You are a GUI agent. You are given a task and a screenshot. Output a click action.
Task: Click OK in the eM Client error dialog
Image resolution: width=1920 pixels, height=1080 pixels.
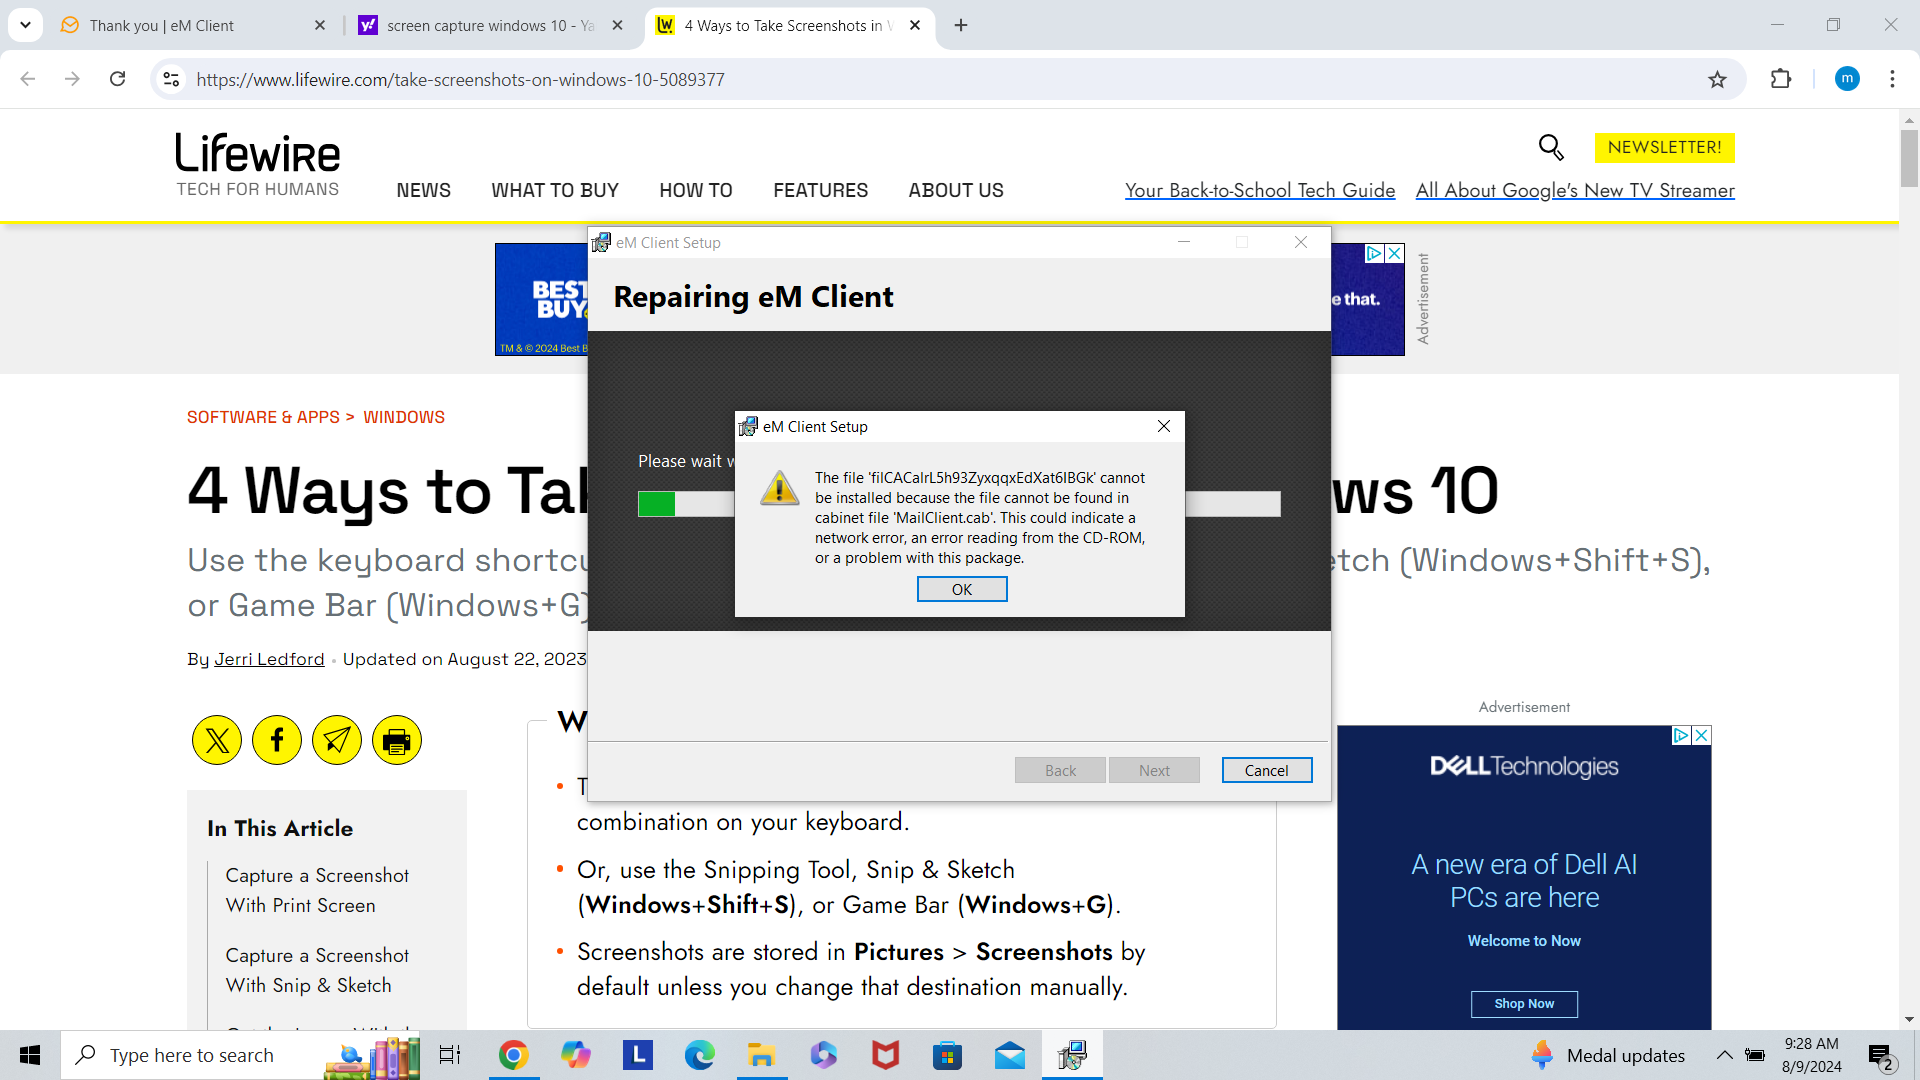coord(961,590)
